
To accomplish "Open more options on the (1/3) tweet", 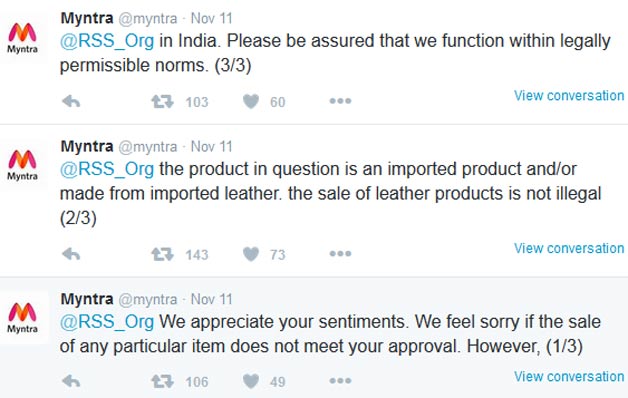I will pyautogui.click(x=340, y=381).
